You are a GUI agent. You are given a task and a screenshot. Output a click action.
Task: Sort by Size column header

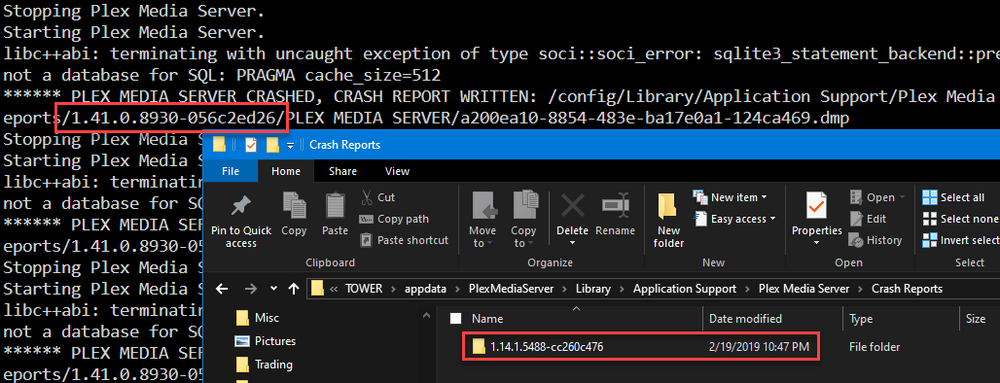(975, 319)
